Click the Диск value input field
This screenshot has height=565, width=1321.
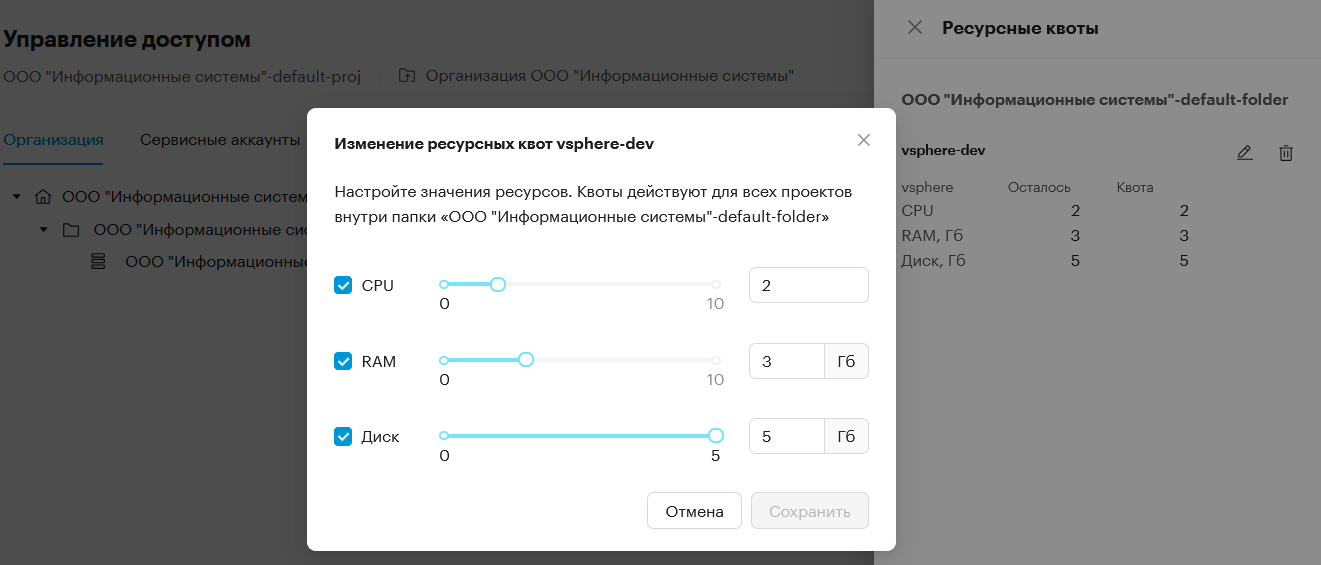pyautogui.click(x=787, y=436)
